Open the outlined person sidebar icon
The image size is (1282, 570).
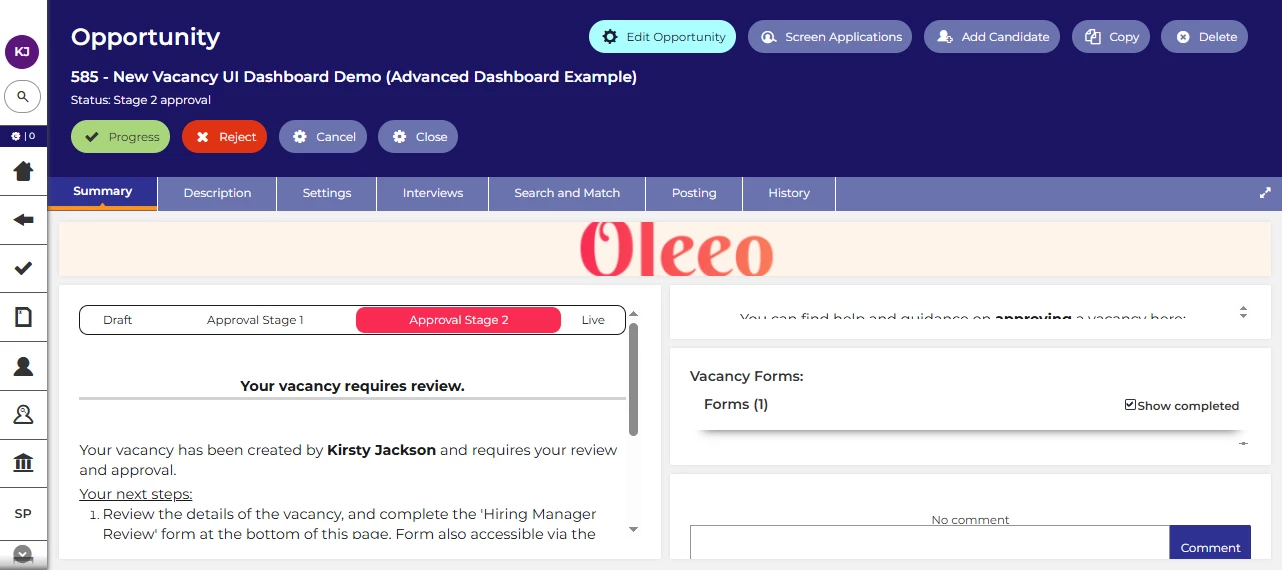click(23, 414)
